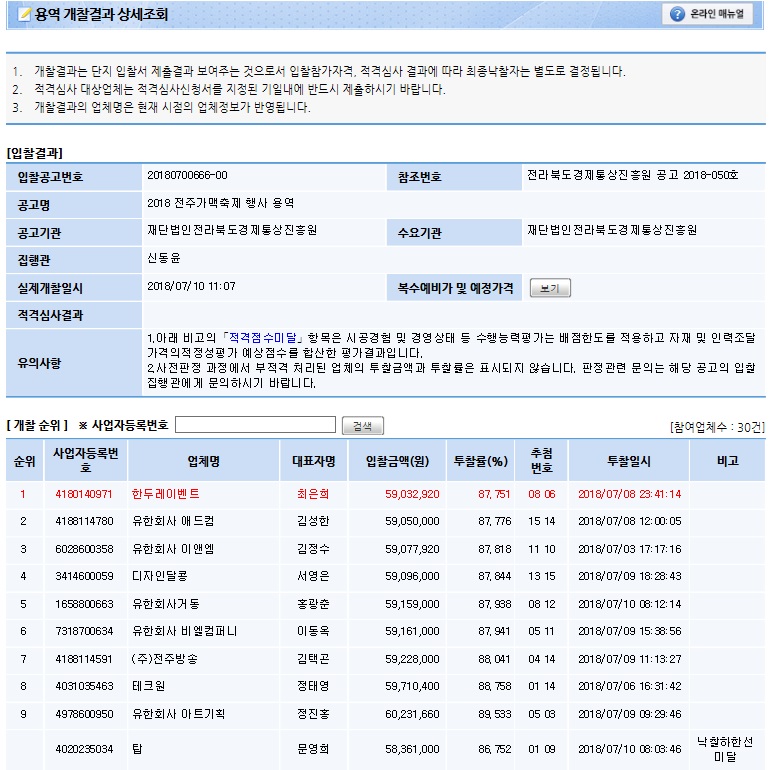Click the 검색 button next to registration field
This screenshot has width=772, height=770.
pos(362,426)
